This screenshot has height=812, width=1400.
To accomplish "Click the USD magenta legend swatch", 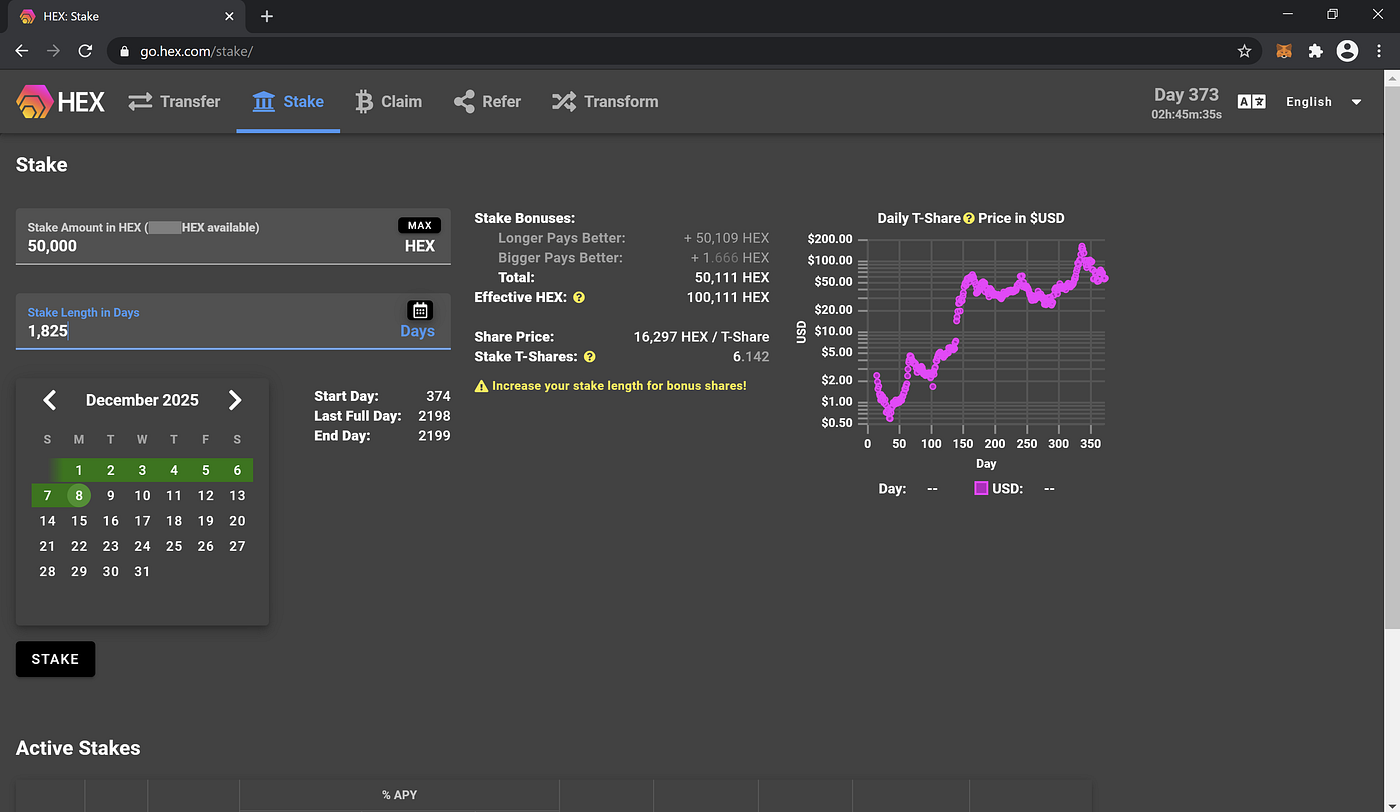I will (981, 488).
